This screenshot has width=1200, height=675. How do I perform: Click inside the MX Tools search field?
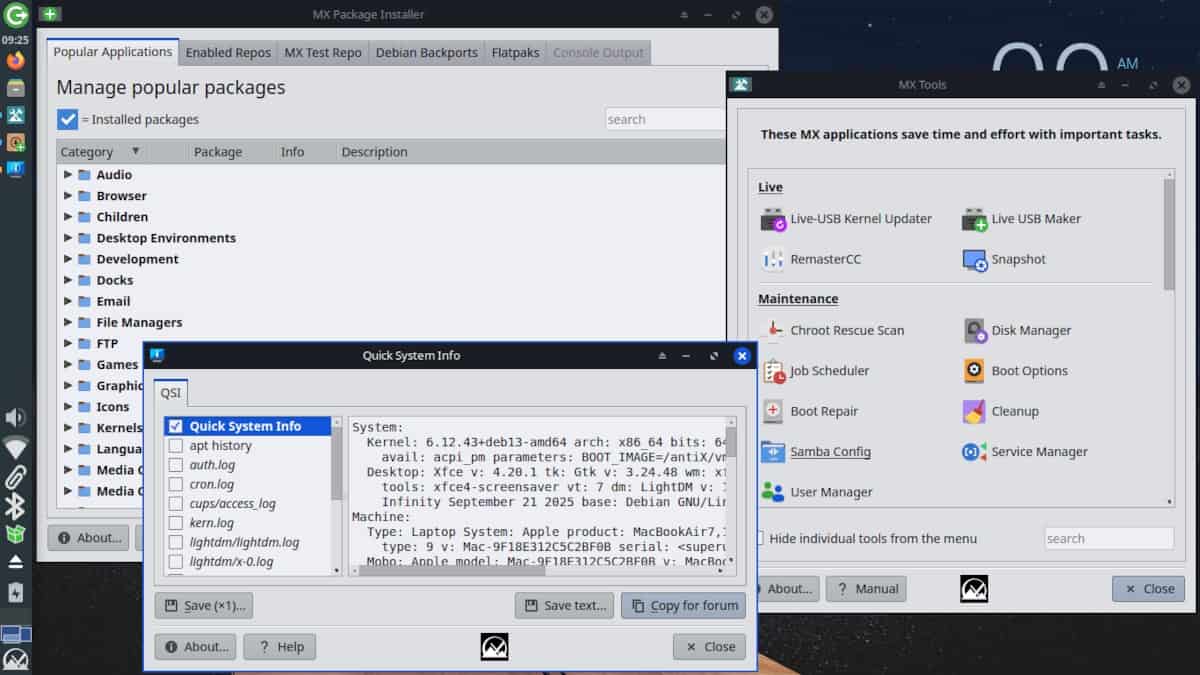click(1108, 538)
